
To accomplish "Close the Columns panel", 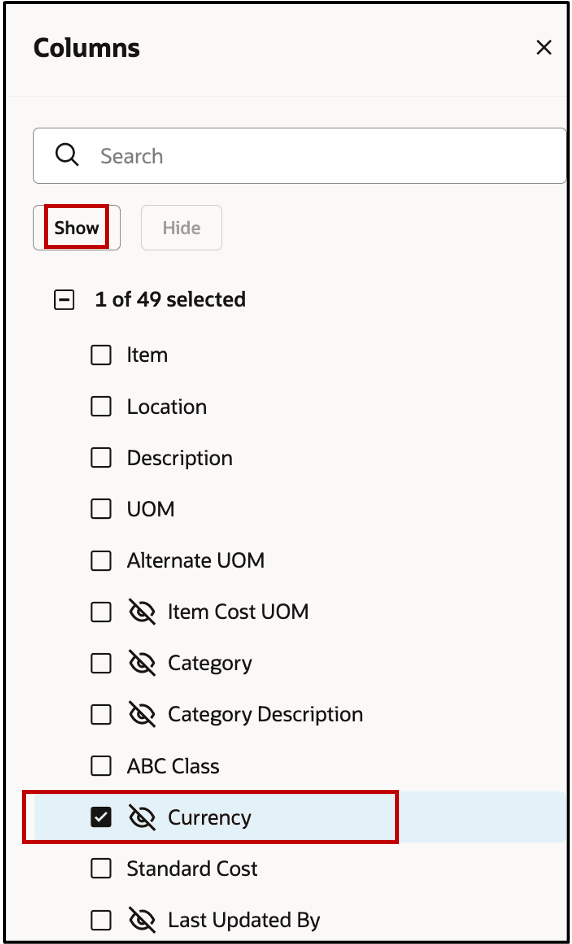I will [544, 48].
